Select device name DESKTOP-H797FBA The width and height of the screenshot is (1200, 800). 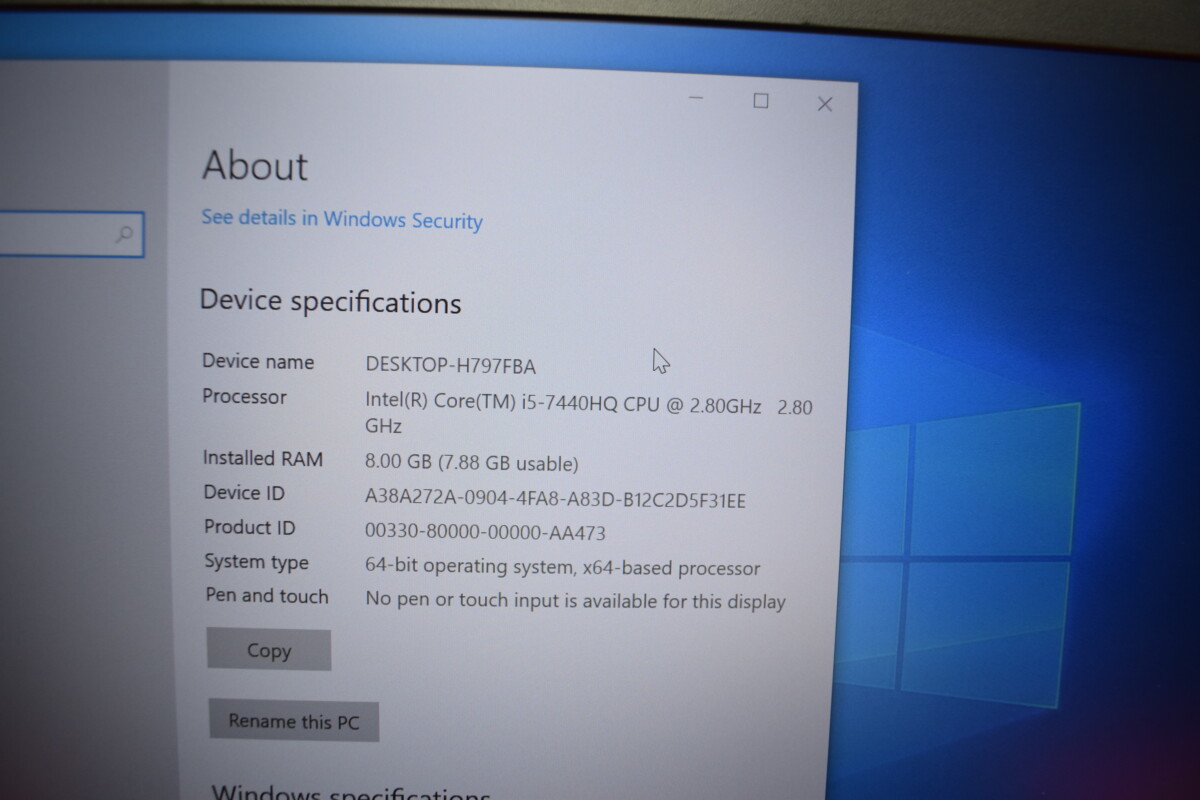(x=451, y=365)
